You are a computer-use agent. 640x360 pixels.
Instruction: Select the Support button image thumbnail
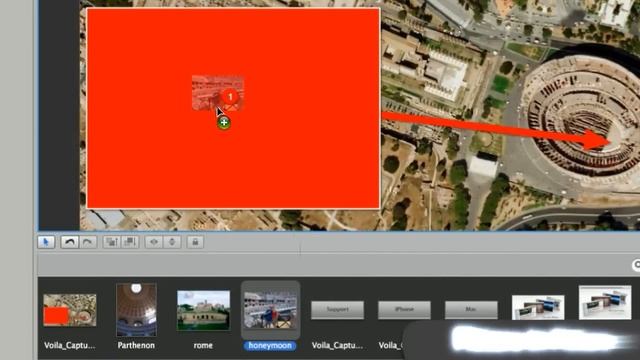click(337, 310)
